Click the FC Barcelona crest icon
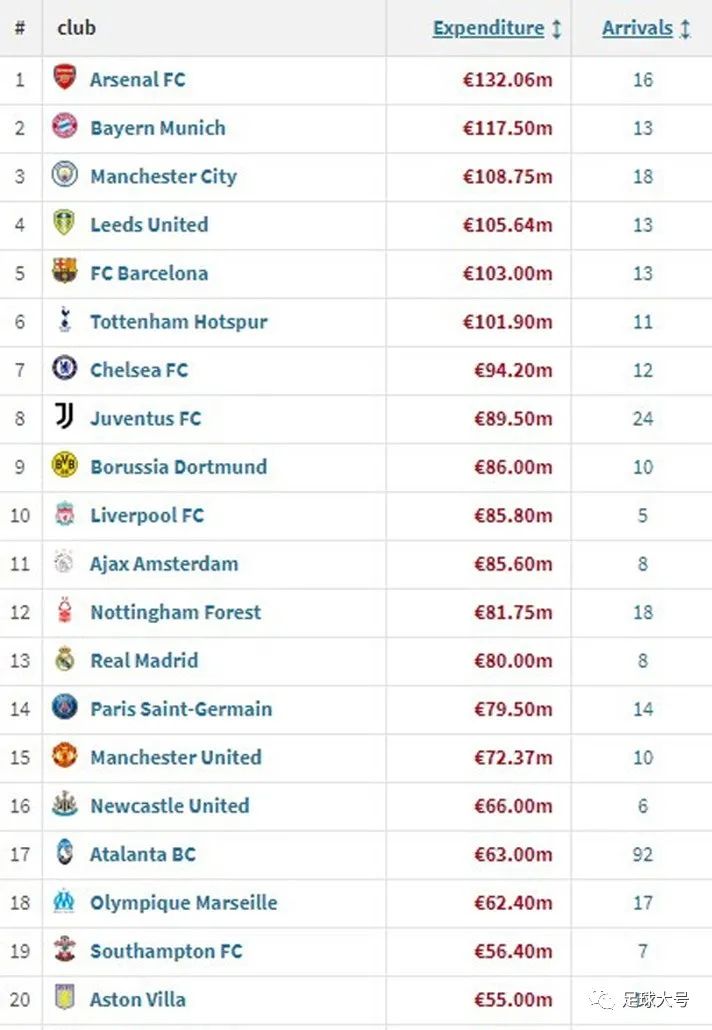Viewport: 712px width, 1030px height. pos(64,272)
